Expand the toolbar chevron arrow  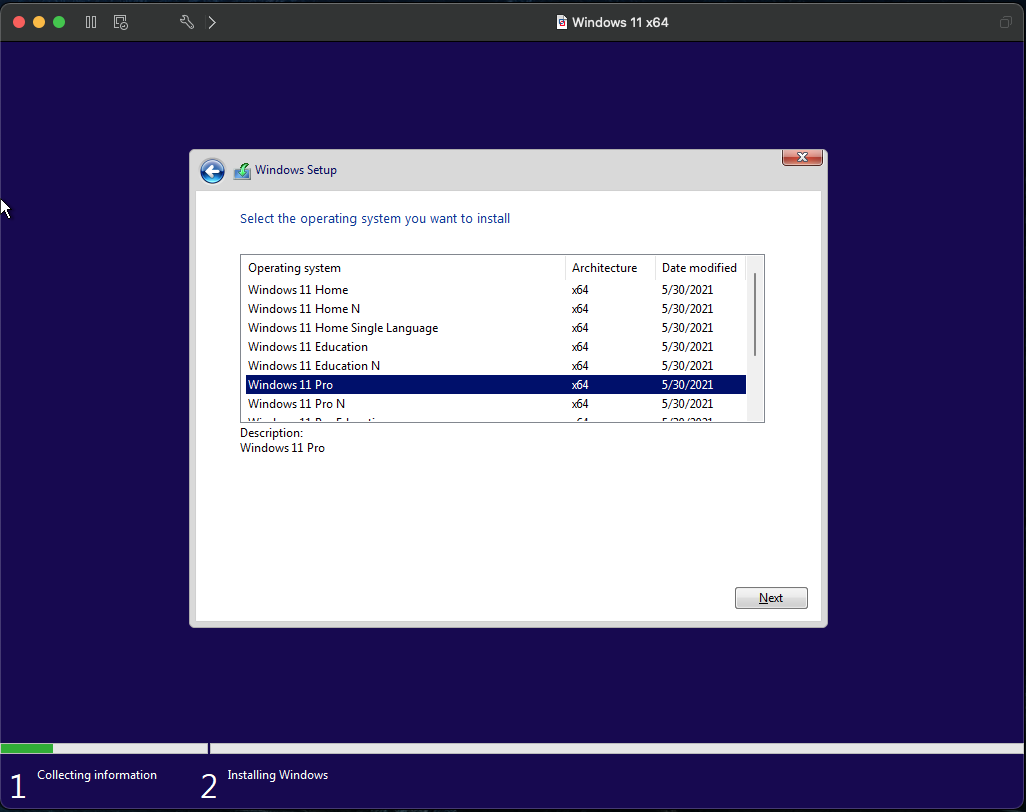click(x=211, y=22)
